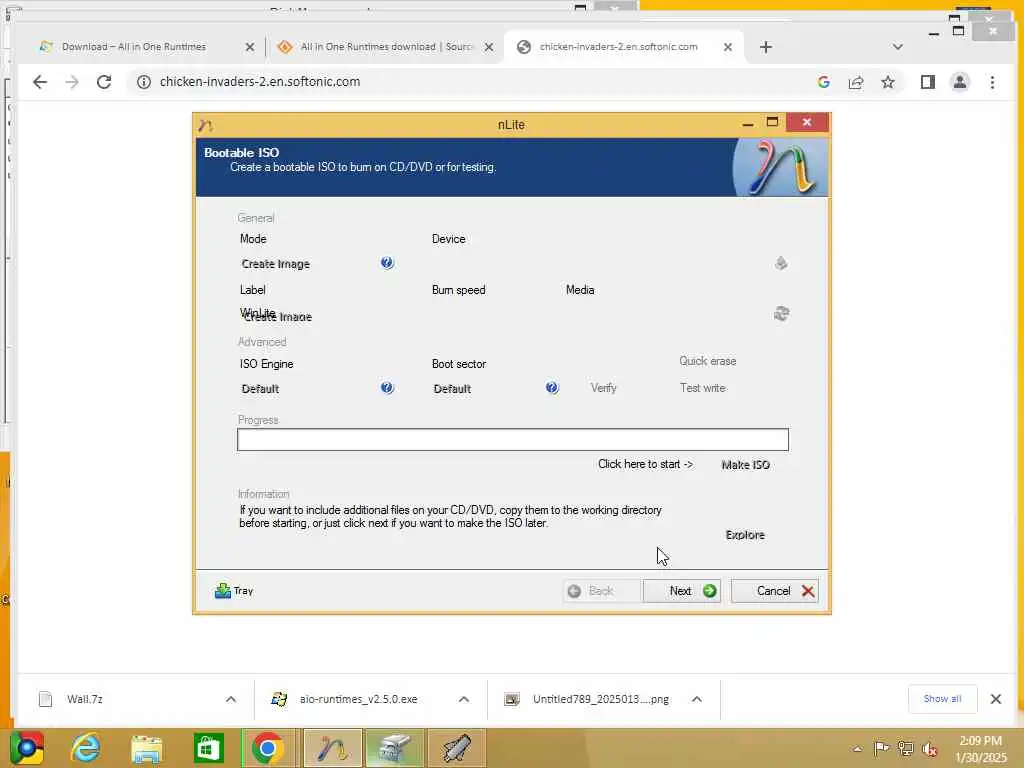This screenshot has width=1024, height=768.
Task: Click the nLite progress bar
Action: [x=513, y=440]
